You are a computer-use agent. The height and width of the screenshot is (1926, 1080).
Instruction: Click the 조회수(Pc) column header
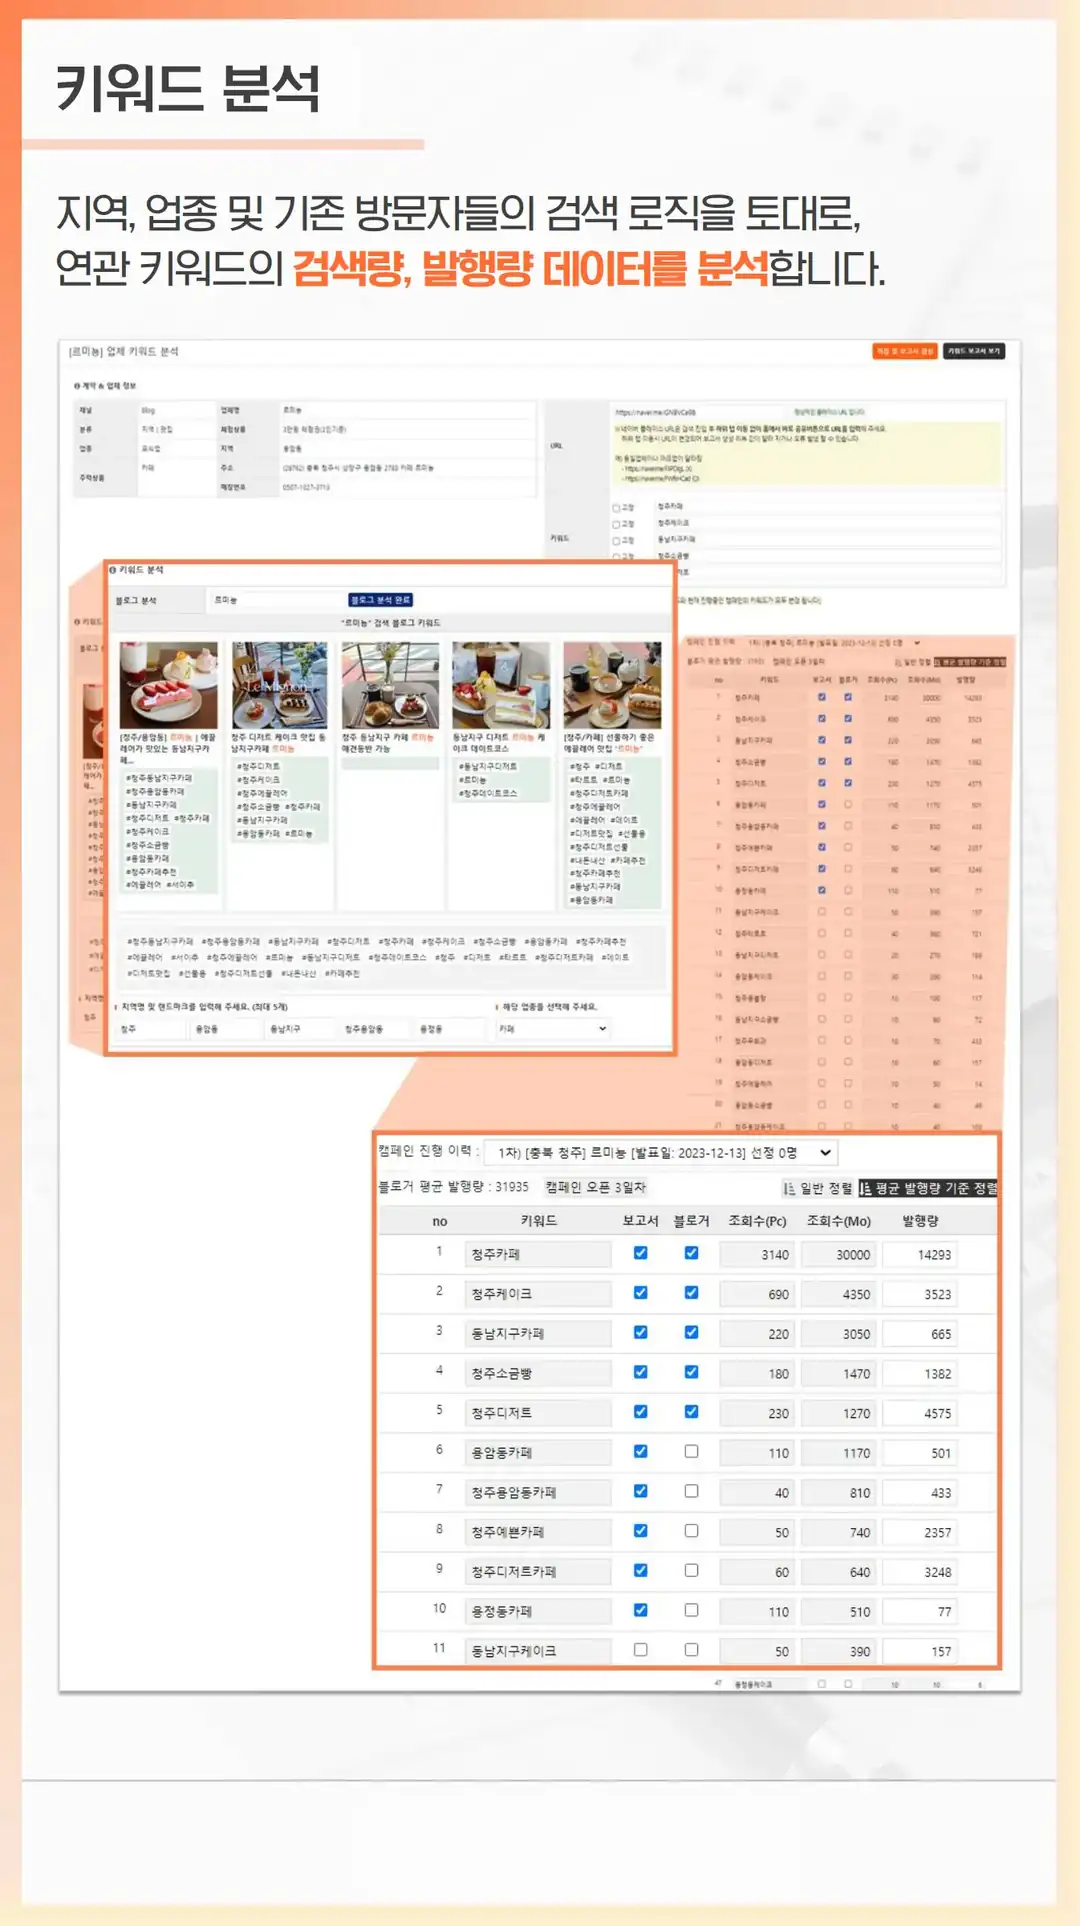pyautogui.click(x=757, y=1221)
